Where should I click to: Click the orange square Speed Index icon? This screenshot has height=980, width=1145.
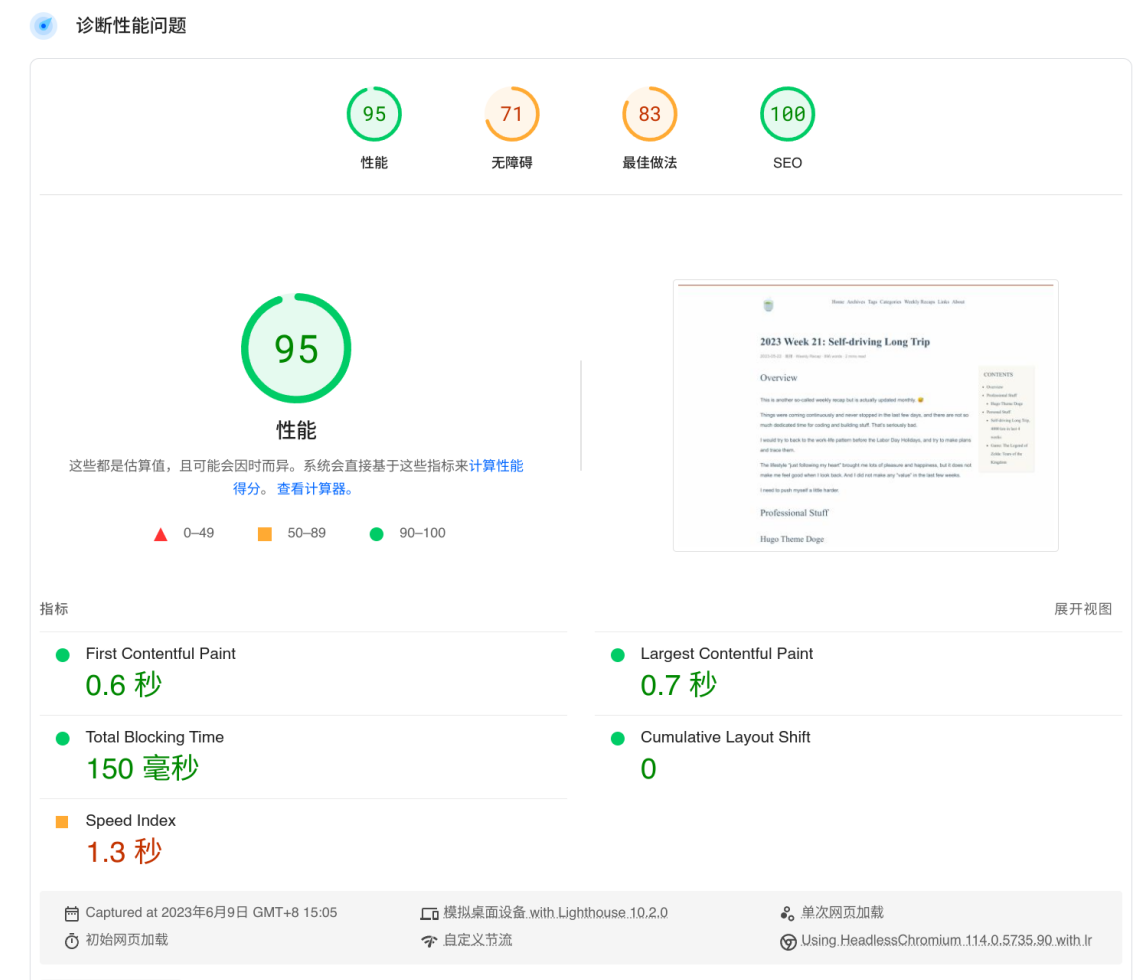[62, 822]
